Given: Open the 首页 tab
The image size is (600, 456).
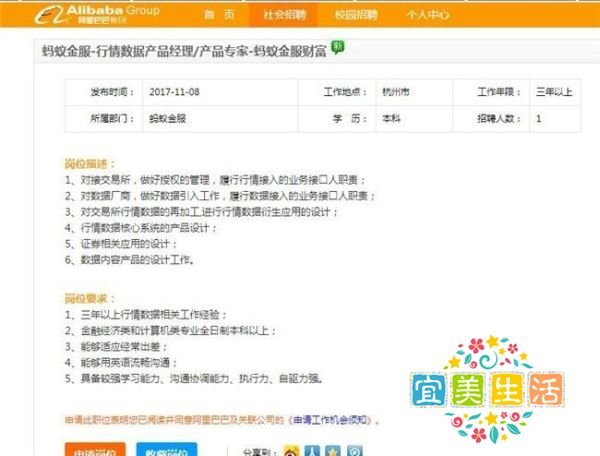Looking at the screenshot, I should (219, 15).
